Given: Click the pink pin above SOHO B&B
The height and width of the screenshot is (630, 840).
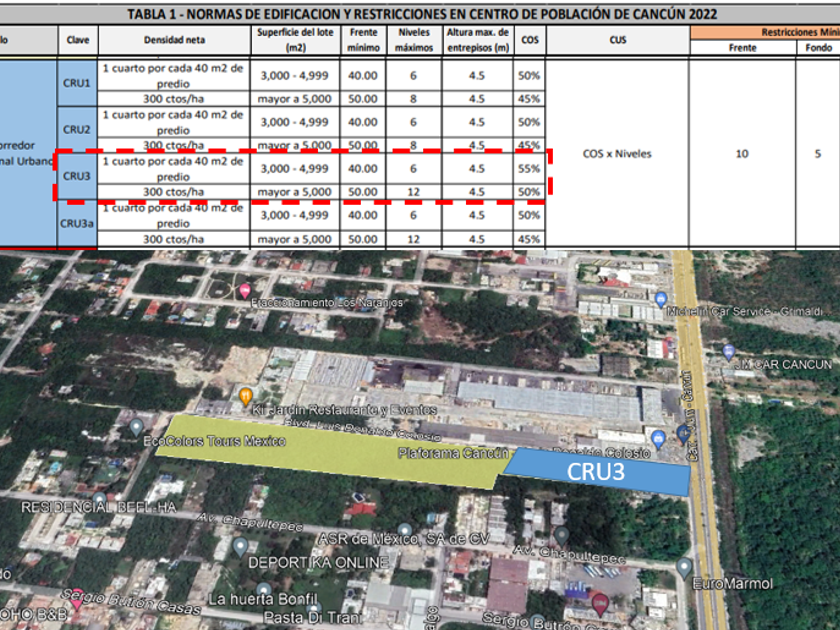Looking at the screenshot, I should point(77,601).
